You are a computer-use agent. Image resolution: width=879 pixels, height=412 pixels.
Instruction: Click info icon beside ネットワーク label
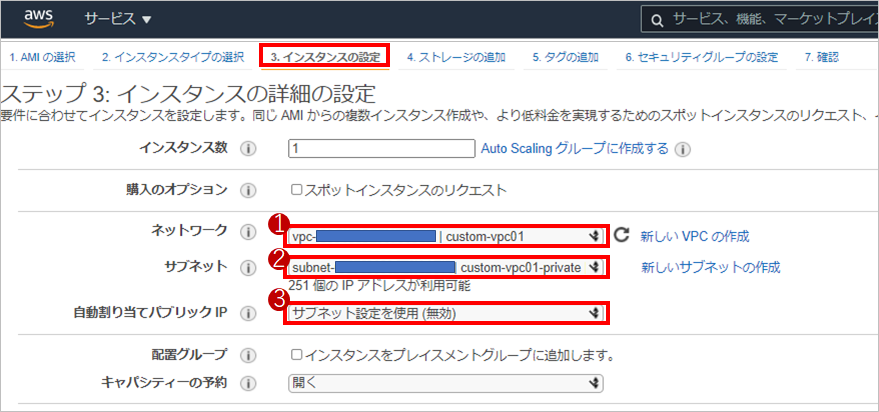pos(248,232)
